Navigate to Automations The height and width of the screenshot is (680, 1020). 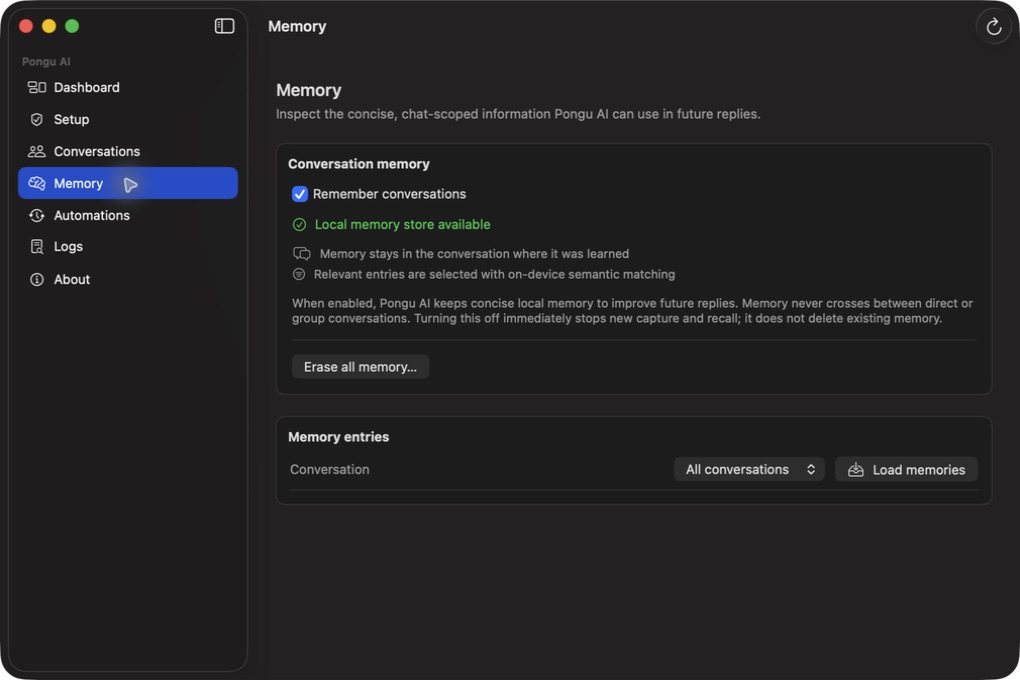click(x=128, y=215)
